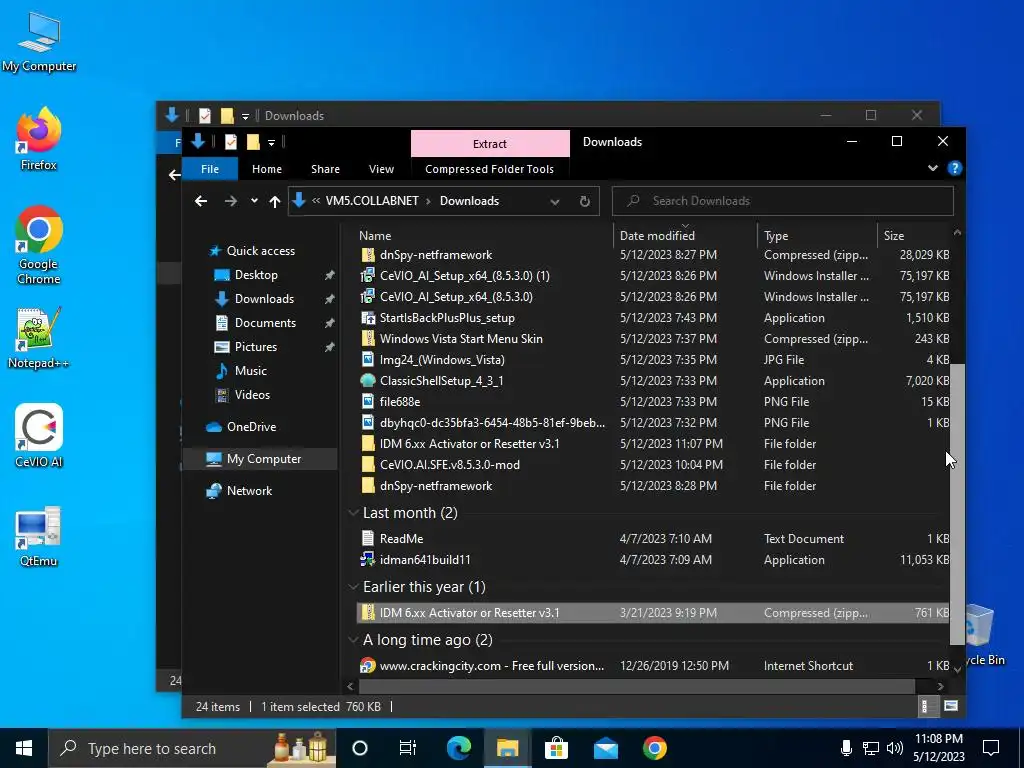Open the CeVIO AI desktop shortcut

point(39,436)
